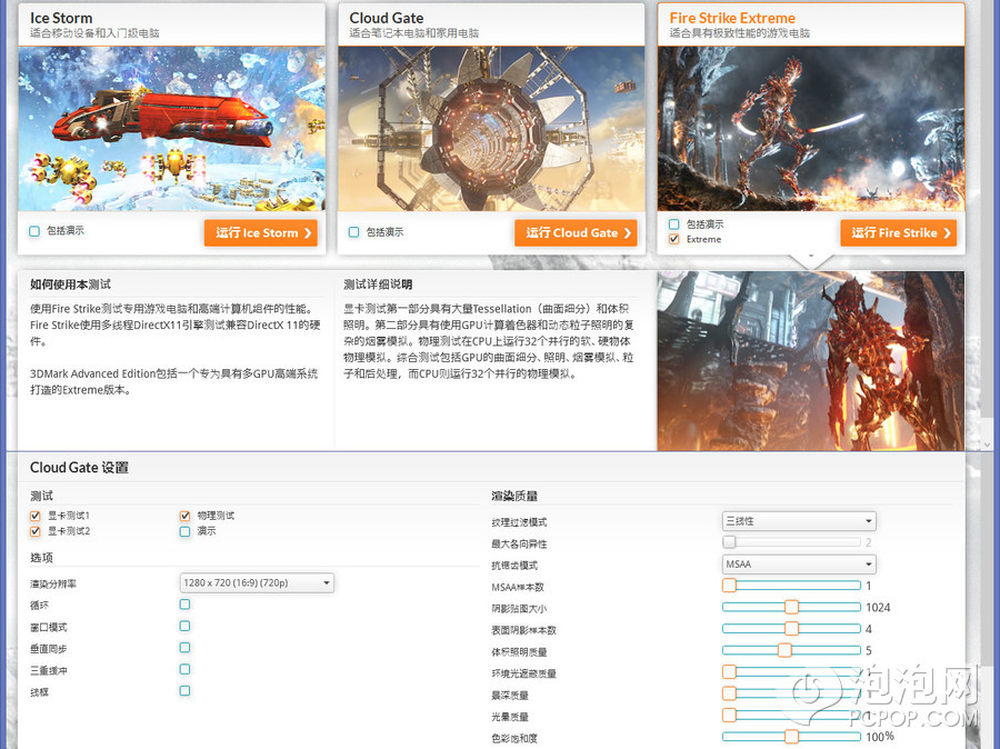This screenshot has height=749, width=1000.
Task: Click the 100% saturation value
Action: 880,737
